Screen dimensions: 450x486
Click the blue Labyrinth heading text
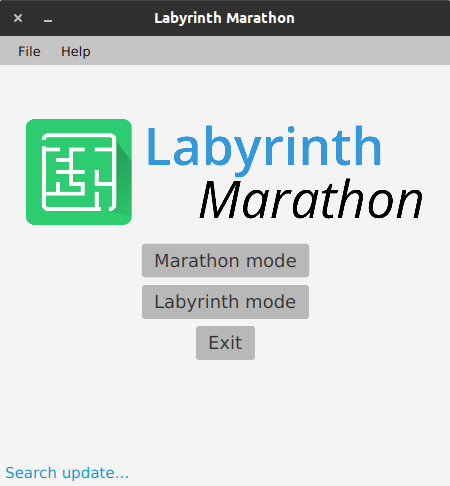click(264, 149)
